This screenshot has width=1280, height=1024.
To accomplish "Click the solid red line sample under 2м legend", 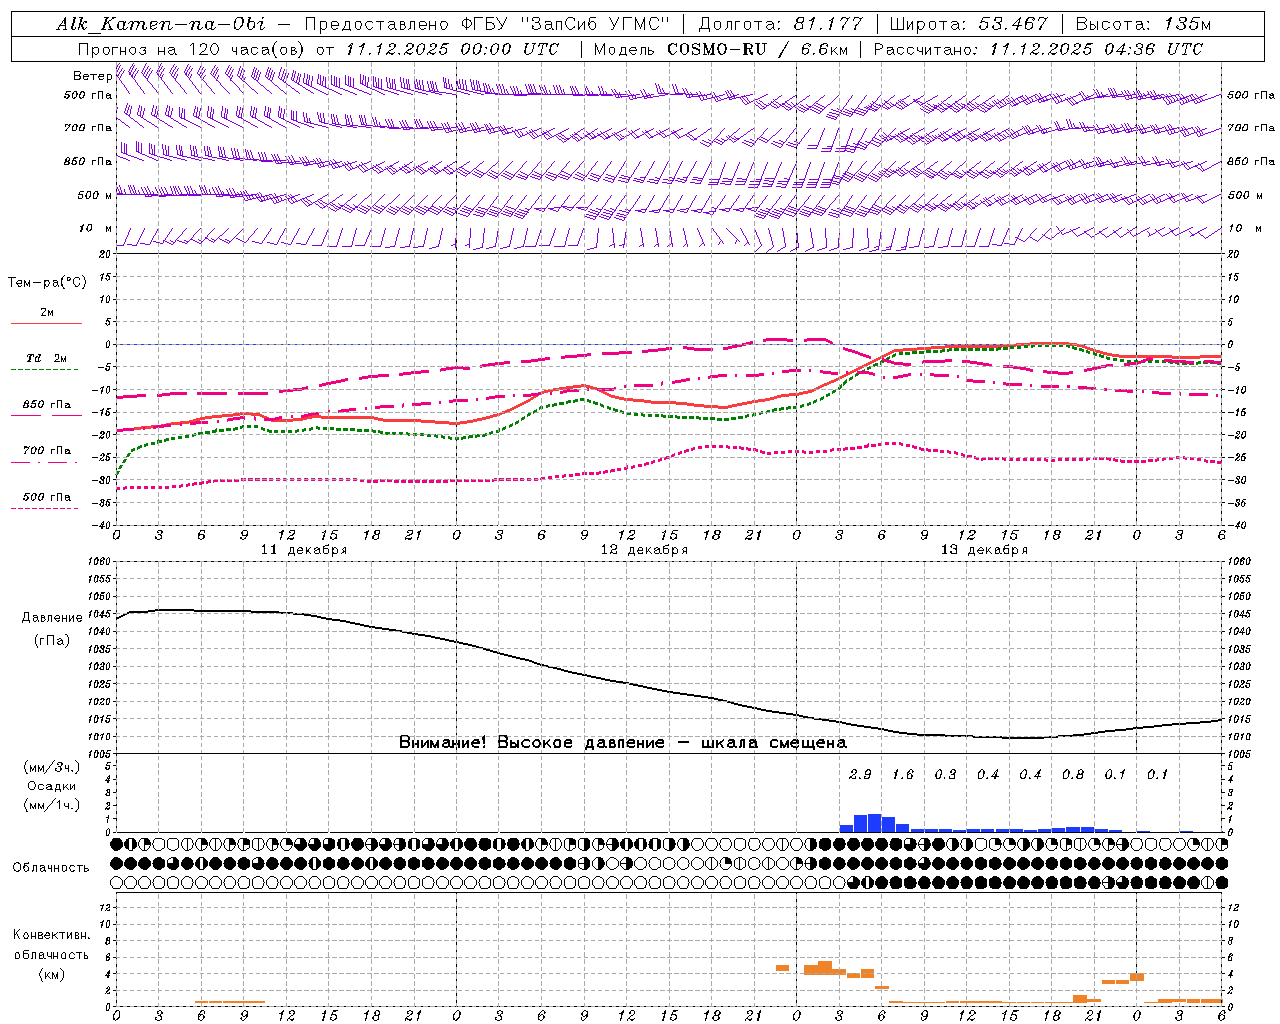I will point(46,323).
